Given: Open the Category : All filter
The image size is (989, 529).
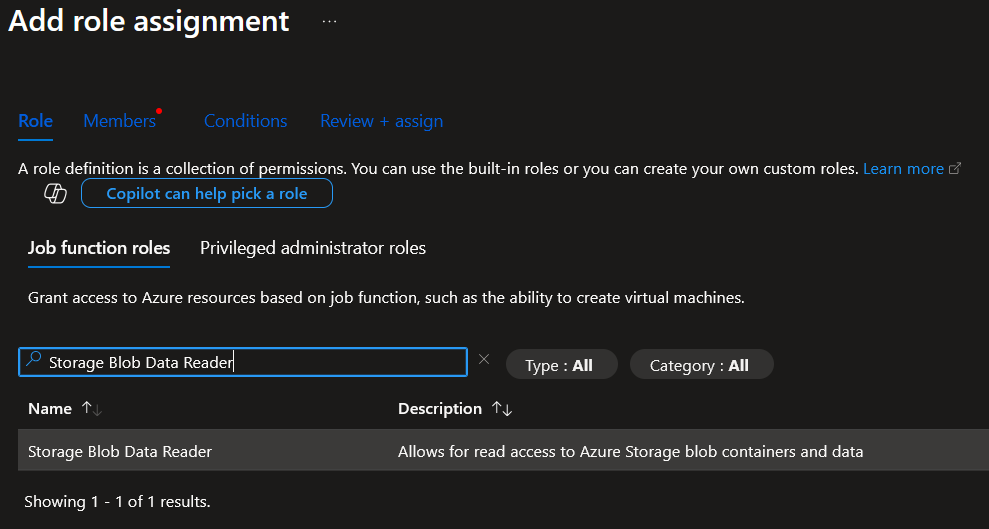Looking at the screenshot, I should [x=701, y=364].
